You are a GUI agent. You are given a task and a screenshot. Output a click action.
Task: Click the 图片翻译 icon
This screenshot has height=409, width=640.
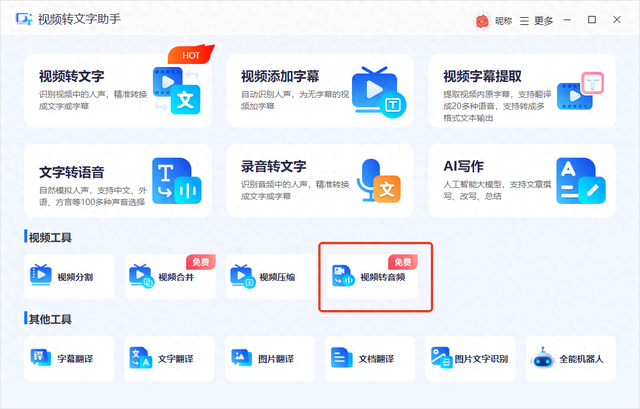click(x=242, y=358)
